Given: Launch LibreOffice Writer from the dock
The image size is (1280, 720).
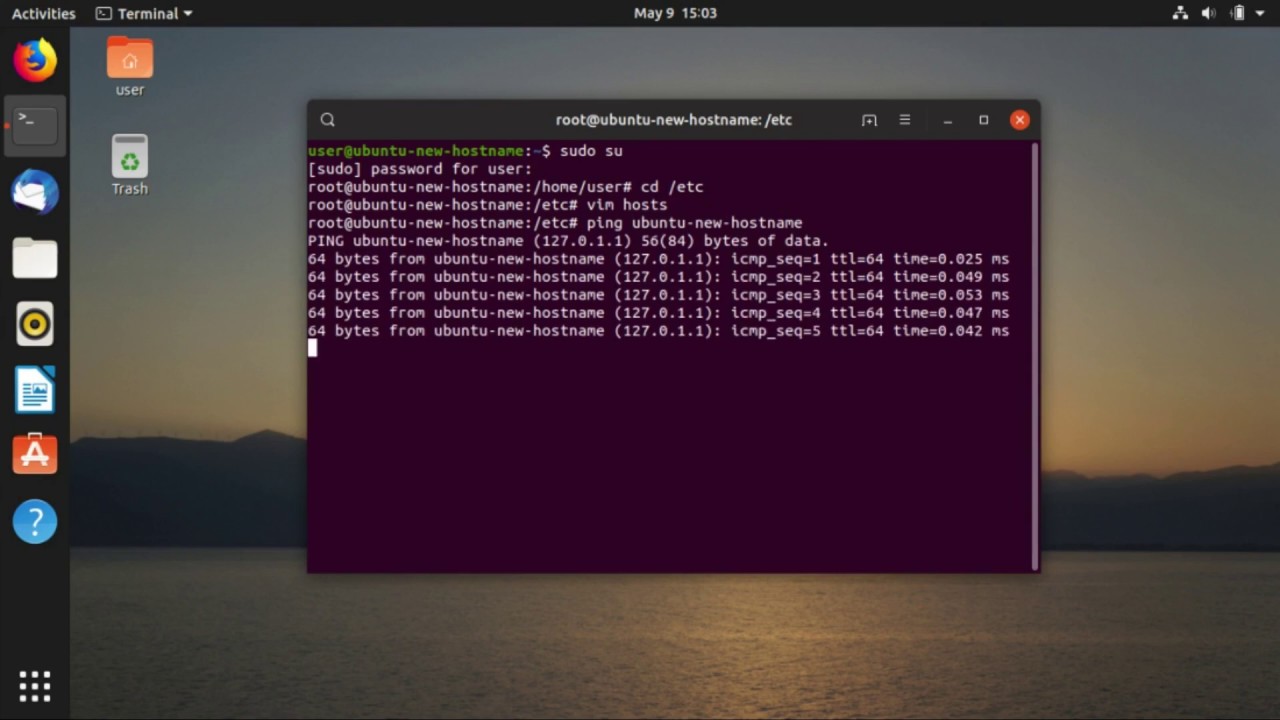Looking at the screenshot, I should [35, 390].
